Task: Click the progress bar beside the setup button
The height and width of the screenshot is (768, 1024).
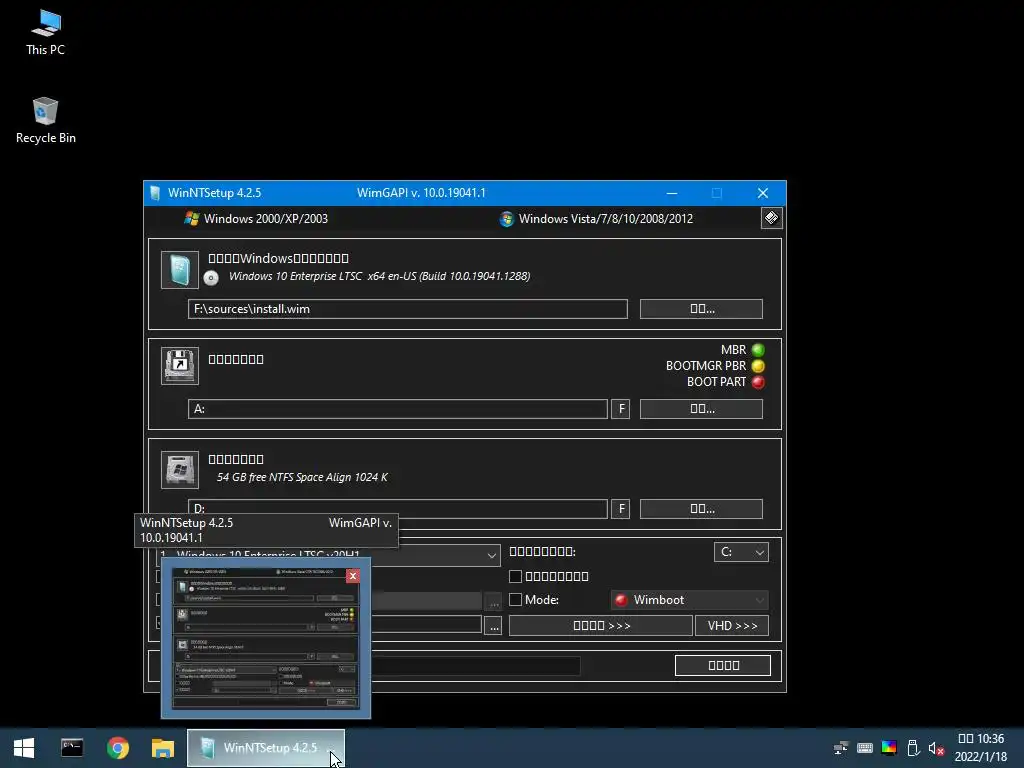Action: [x=477, y=665]
